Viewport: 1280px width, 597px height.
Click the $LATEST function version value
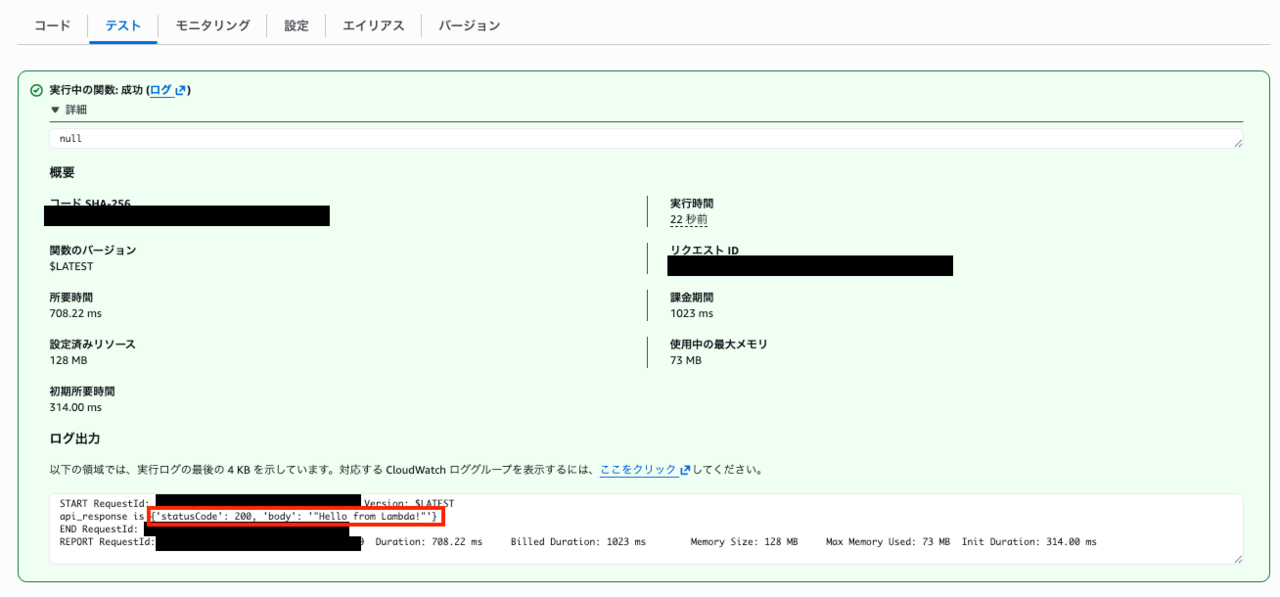coord(71,267)
